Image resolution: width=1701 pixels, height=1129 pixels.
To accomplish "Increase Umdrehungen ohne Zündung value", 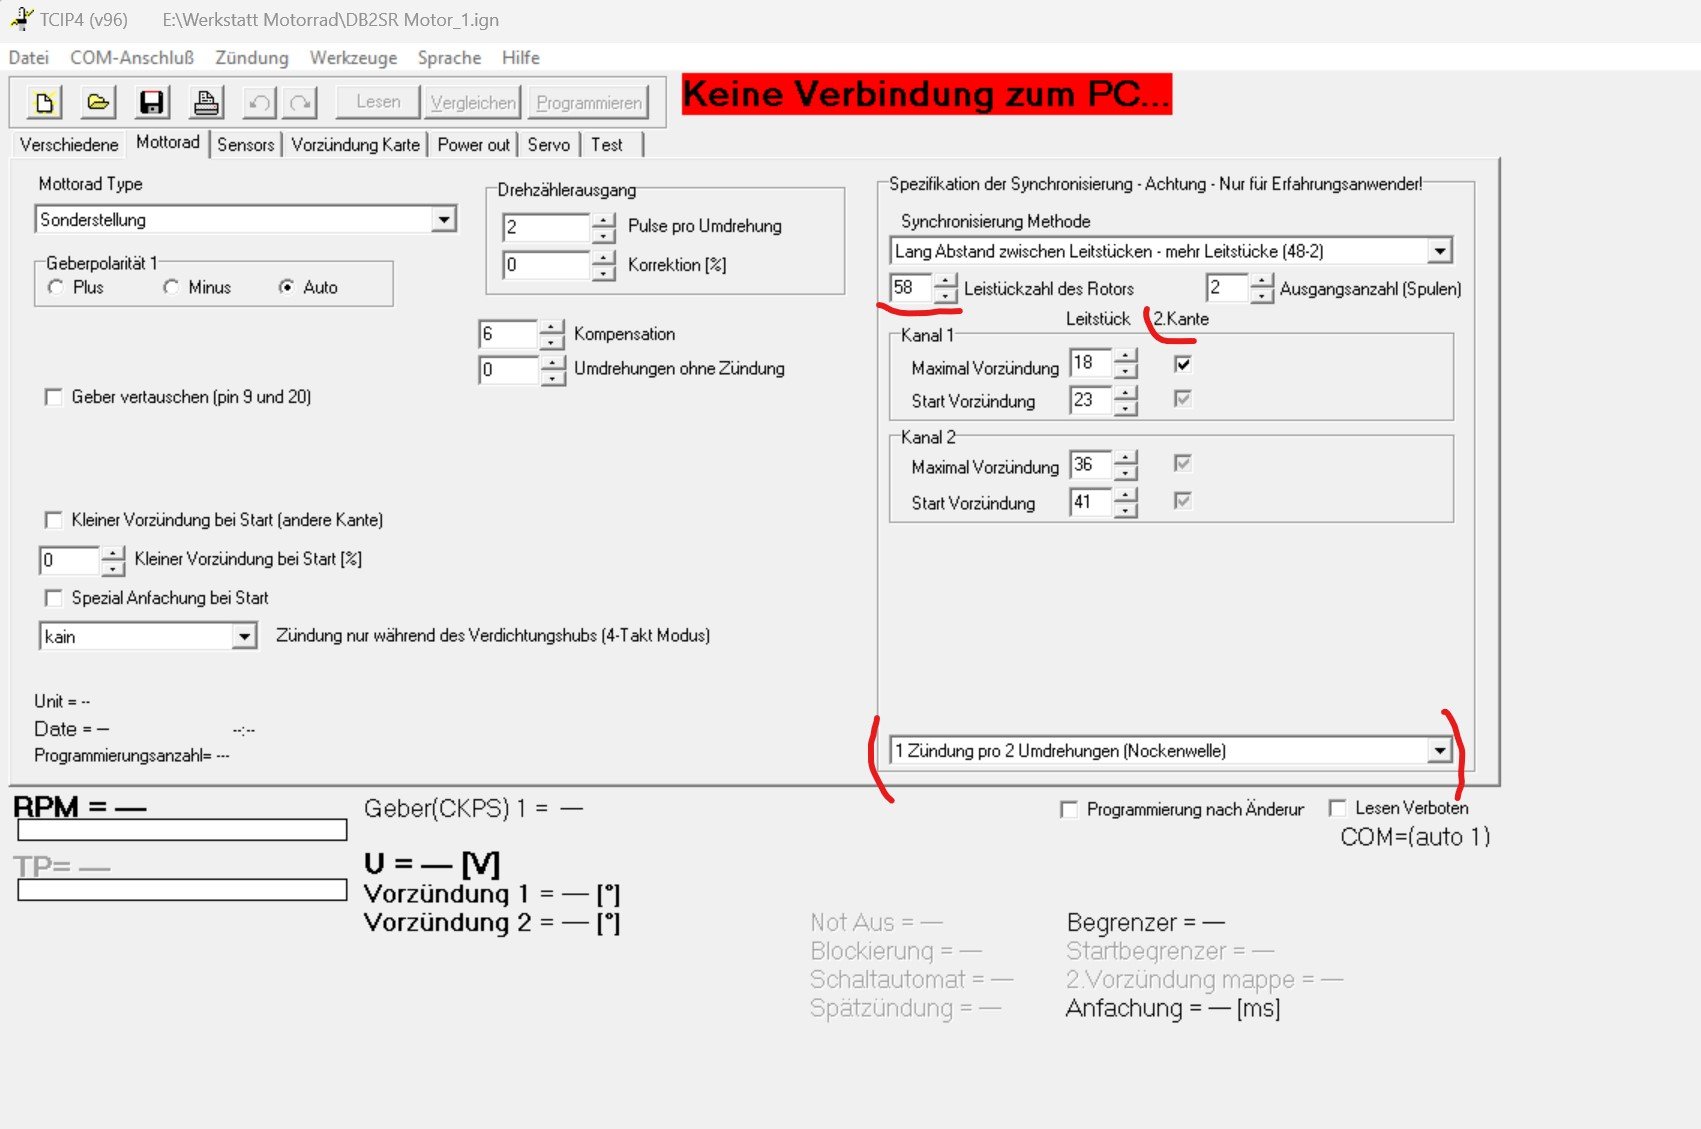I will tap(552, 363).
